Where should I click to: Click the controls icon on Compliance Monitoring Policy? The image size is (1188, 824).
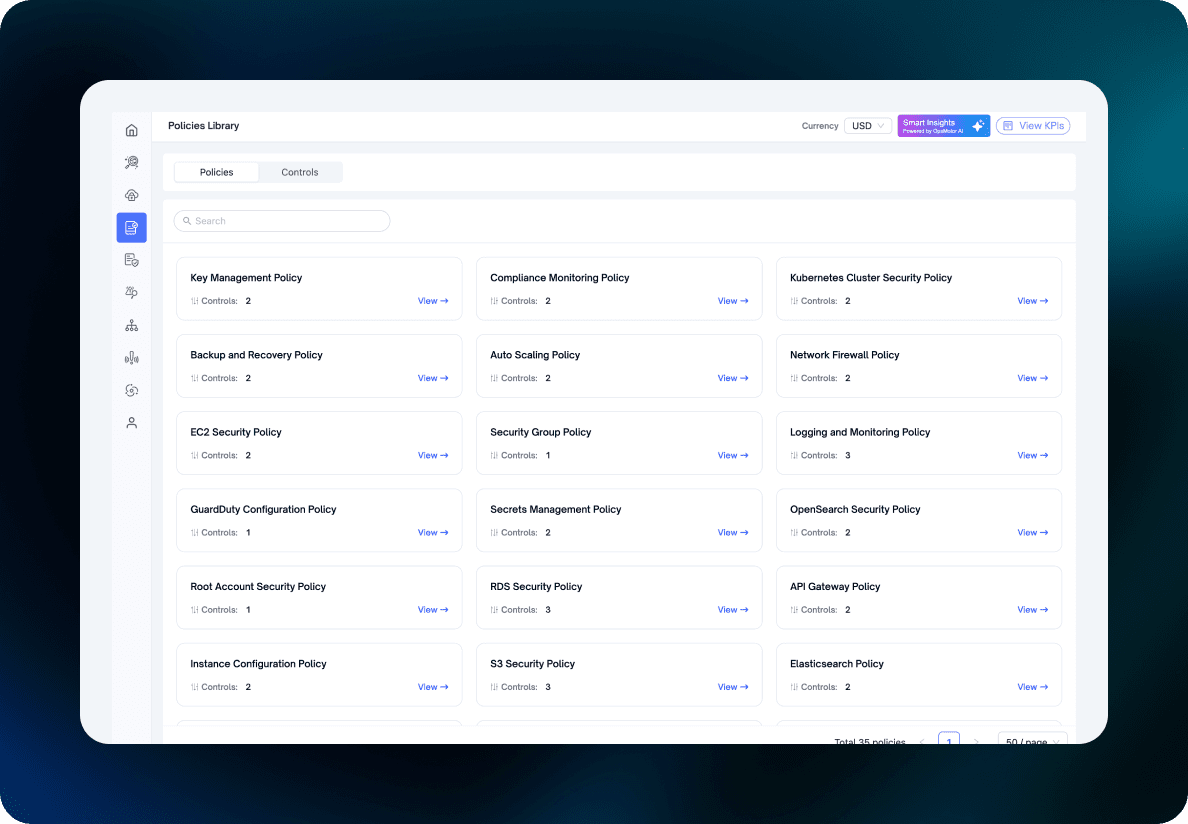(x=495, y=301)
